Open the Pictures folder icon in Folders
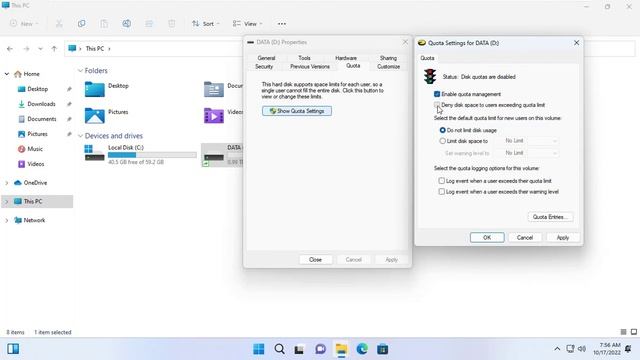This screenshot has height=360, width=640. pos(95,116)
